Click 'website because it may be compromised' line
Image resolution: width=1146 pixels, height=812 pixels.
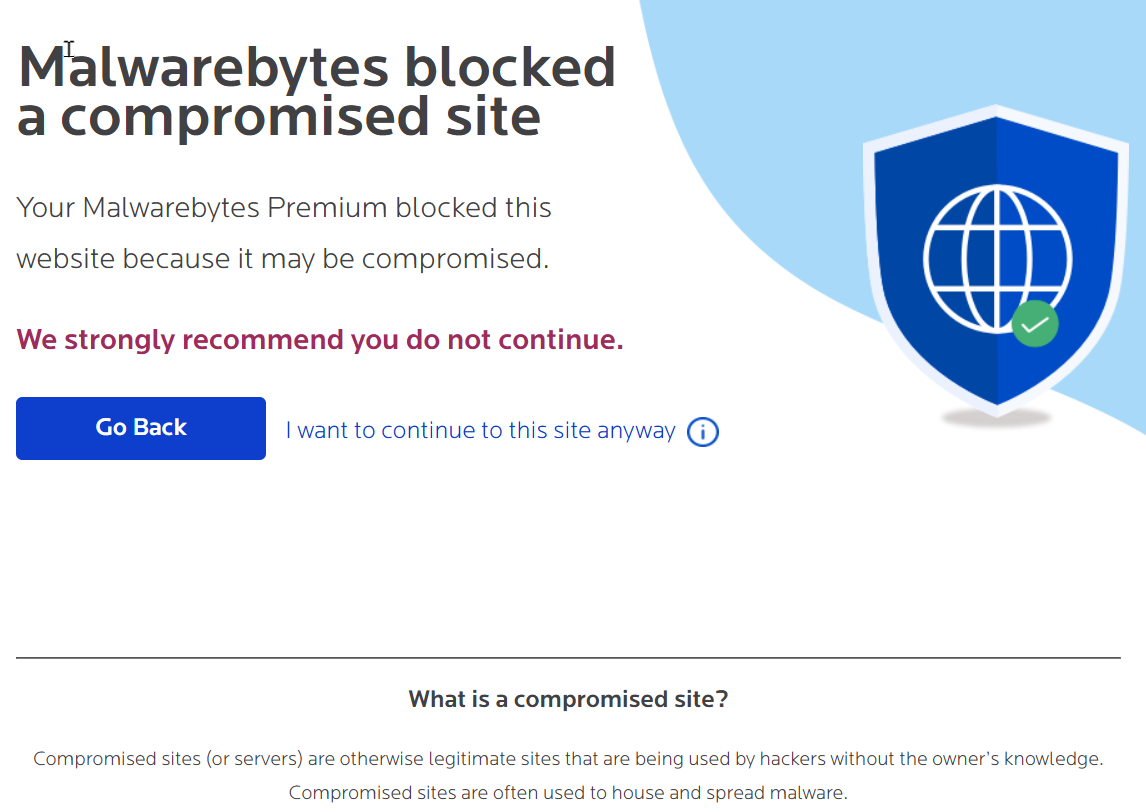click(x=283, y=259)
